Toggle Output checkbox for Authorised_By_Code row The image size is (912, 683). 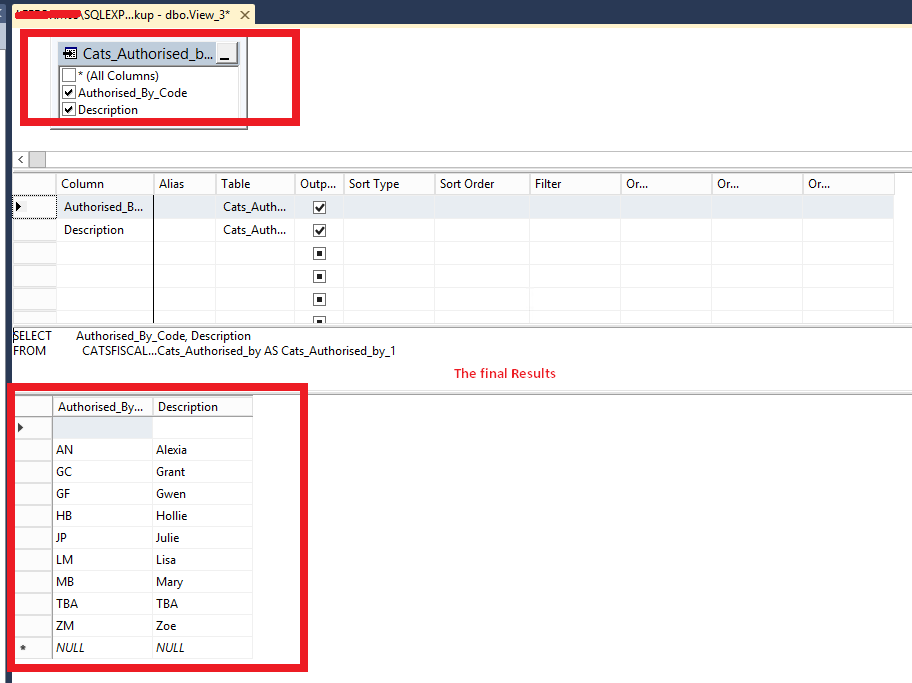click(319, 208)
